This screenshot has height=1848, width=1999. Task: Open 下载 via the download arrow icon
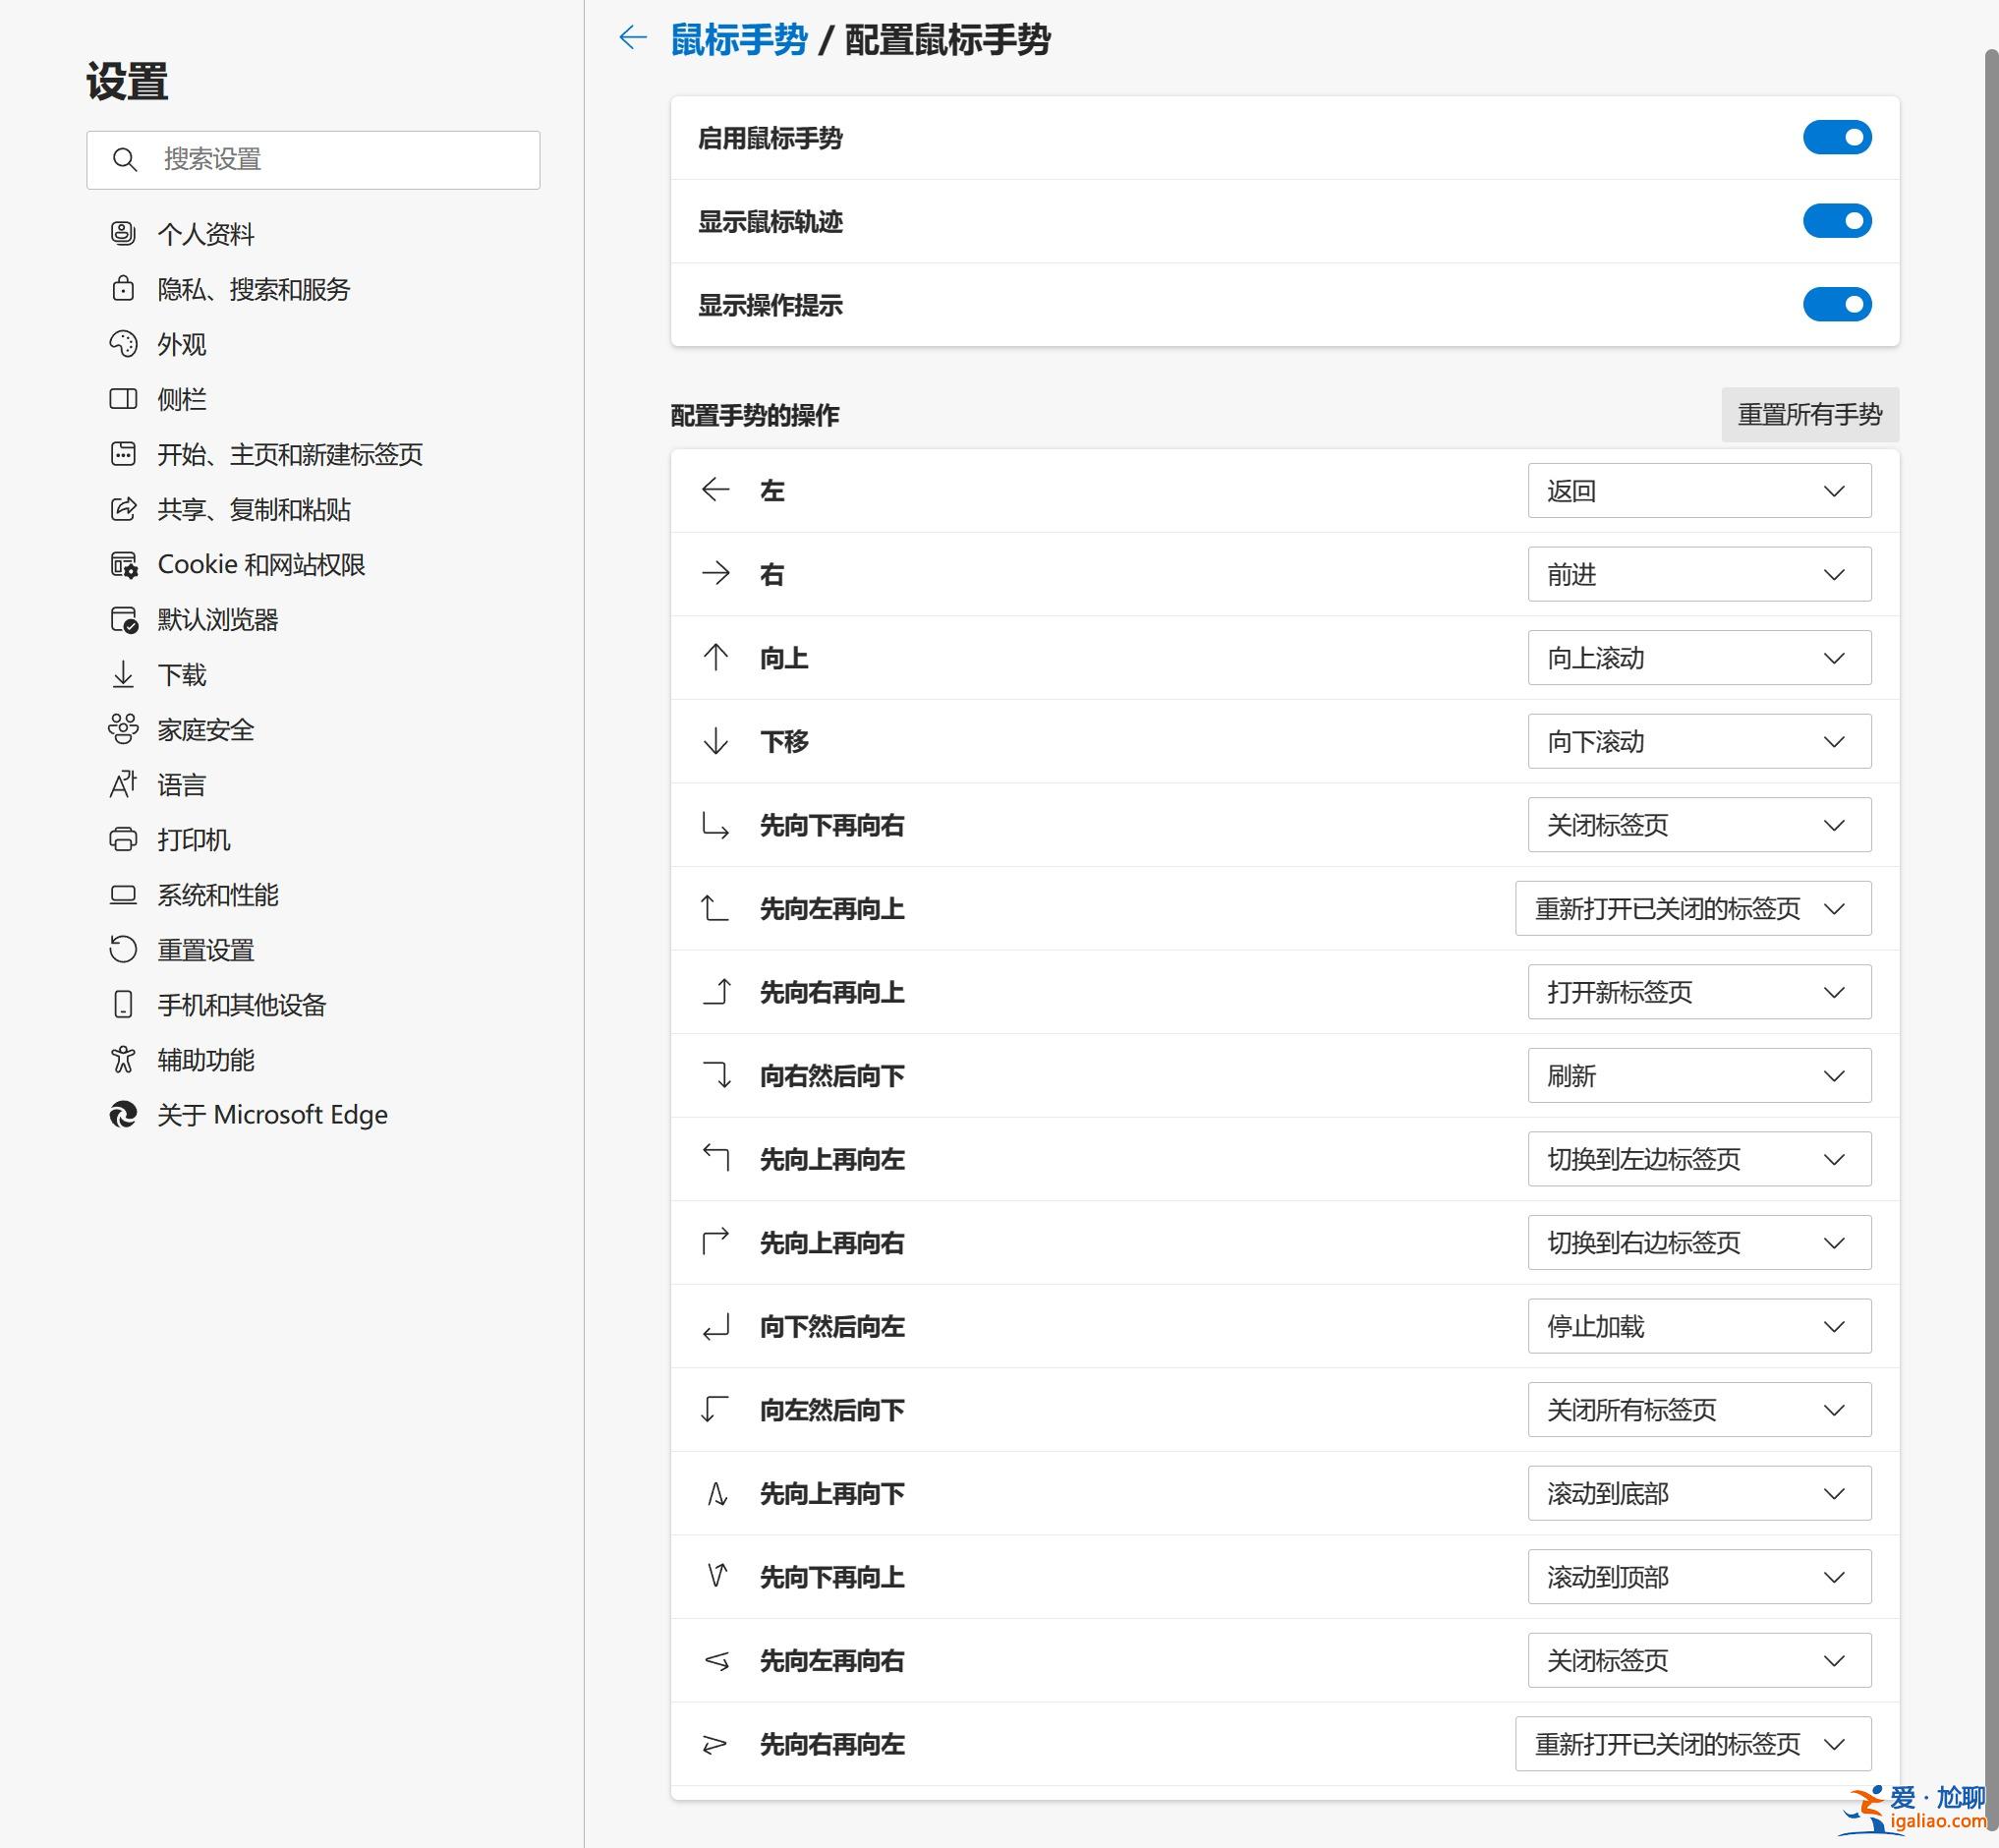123,674
